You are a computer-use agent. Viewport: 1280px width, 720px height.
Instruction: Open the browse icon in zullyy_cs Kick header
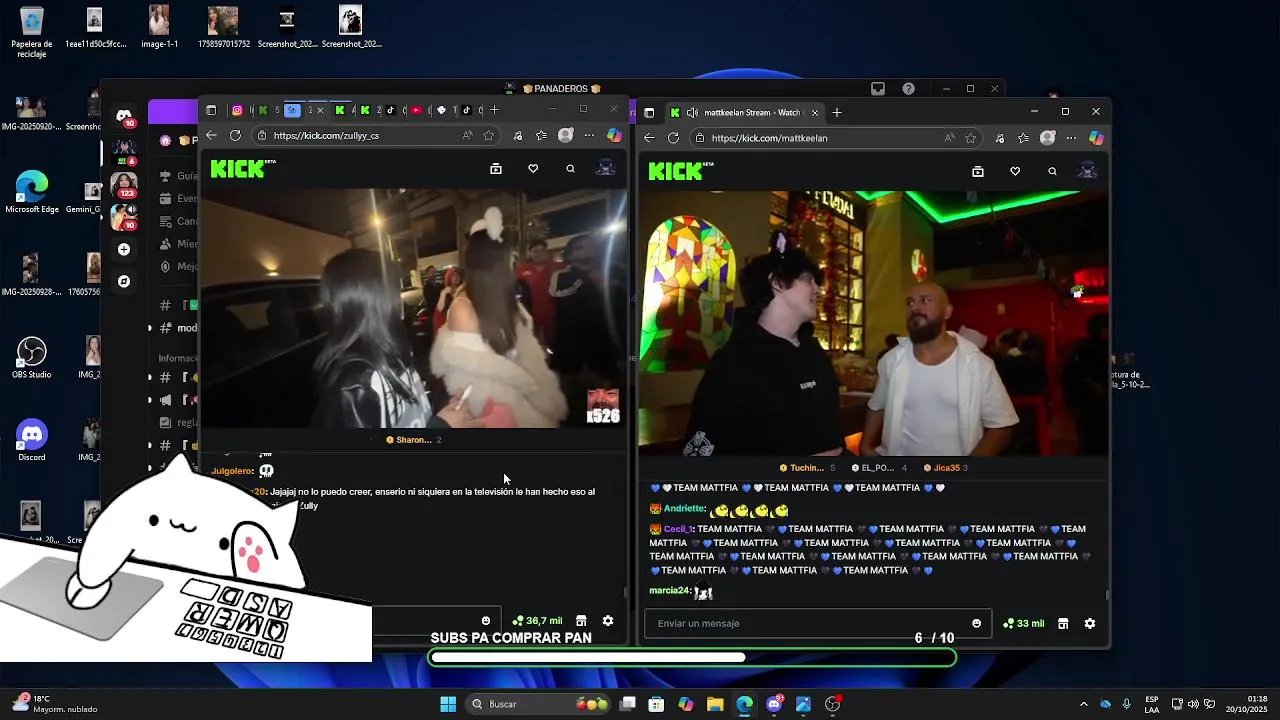[x=496, y=169]
